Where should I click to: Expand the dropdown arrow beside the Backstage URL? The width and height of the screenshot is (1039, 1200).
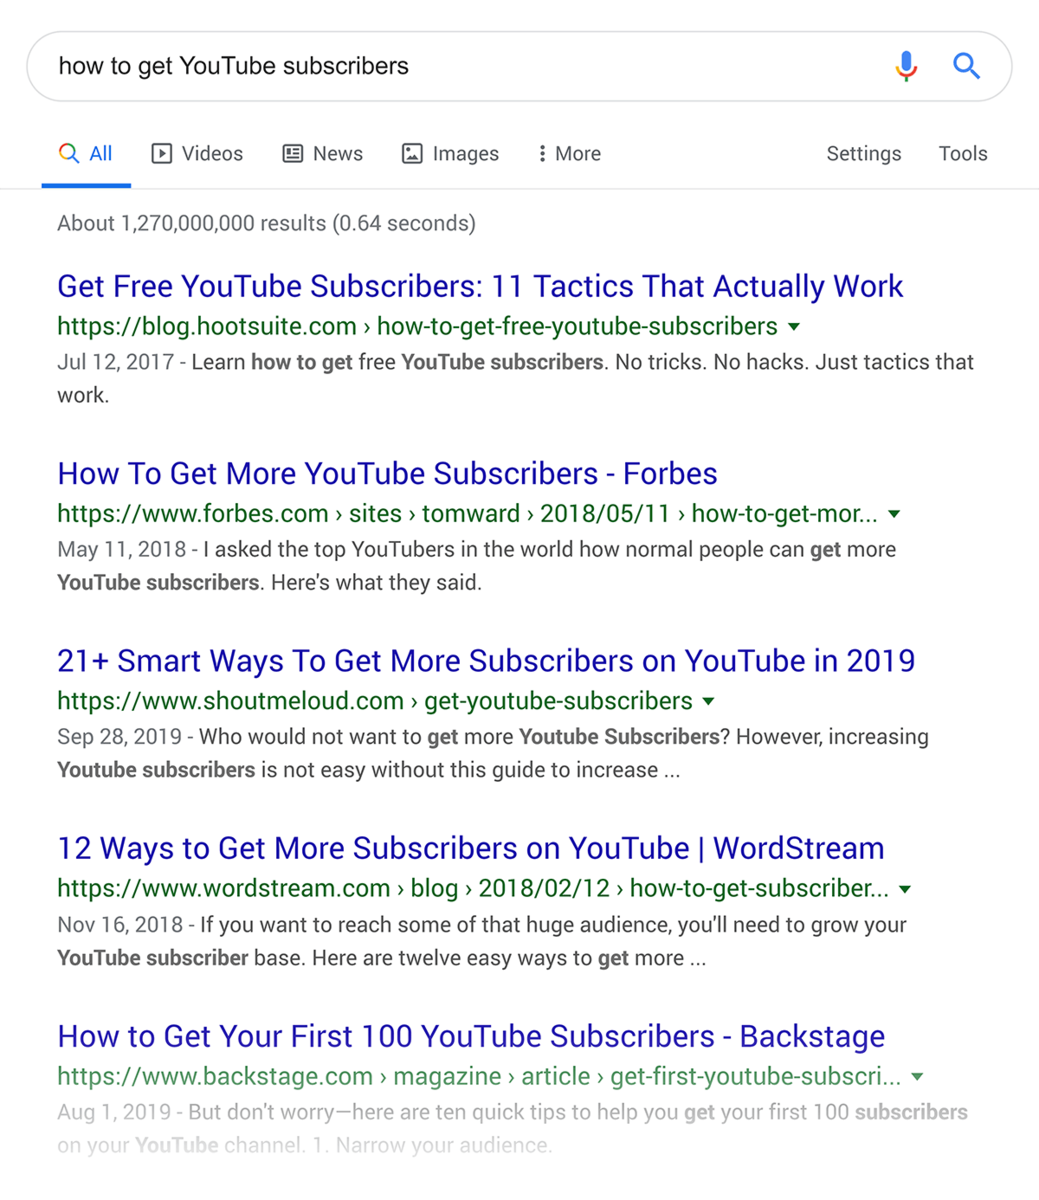pyautogui.click(x=917, y=1077)
